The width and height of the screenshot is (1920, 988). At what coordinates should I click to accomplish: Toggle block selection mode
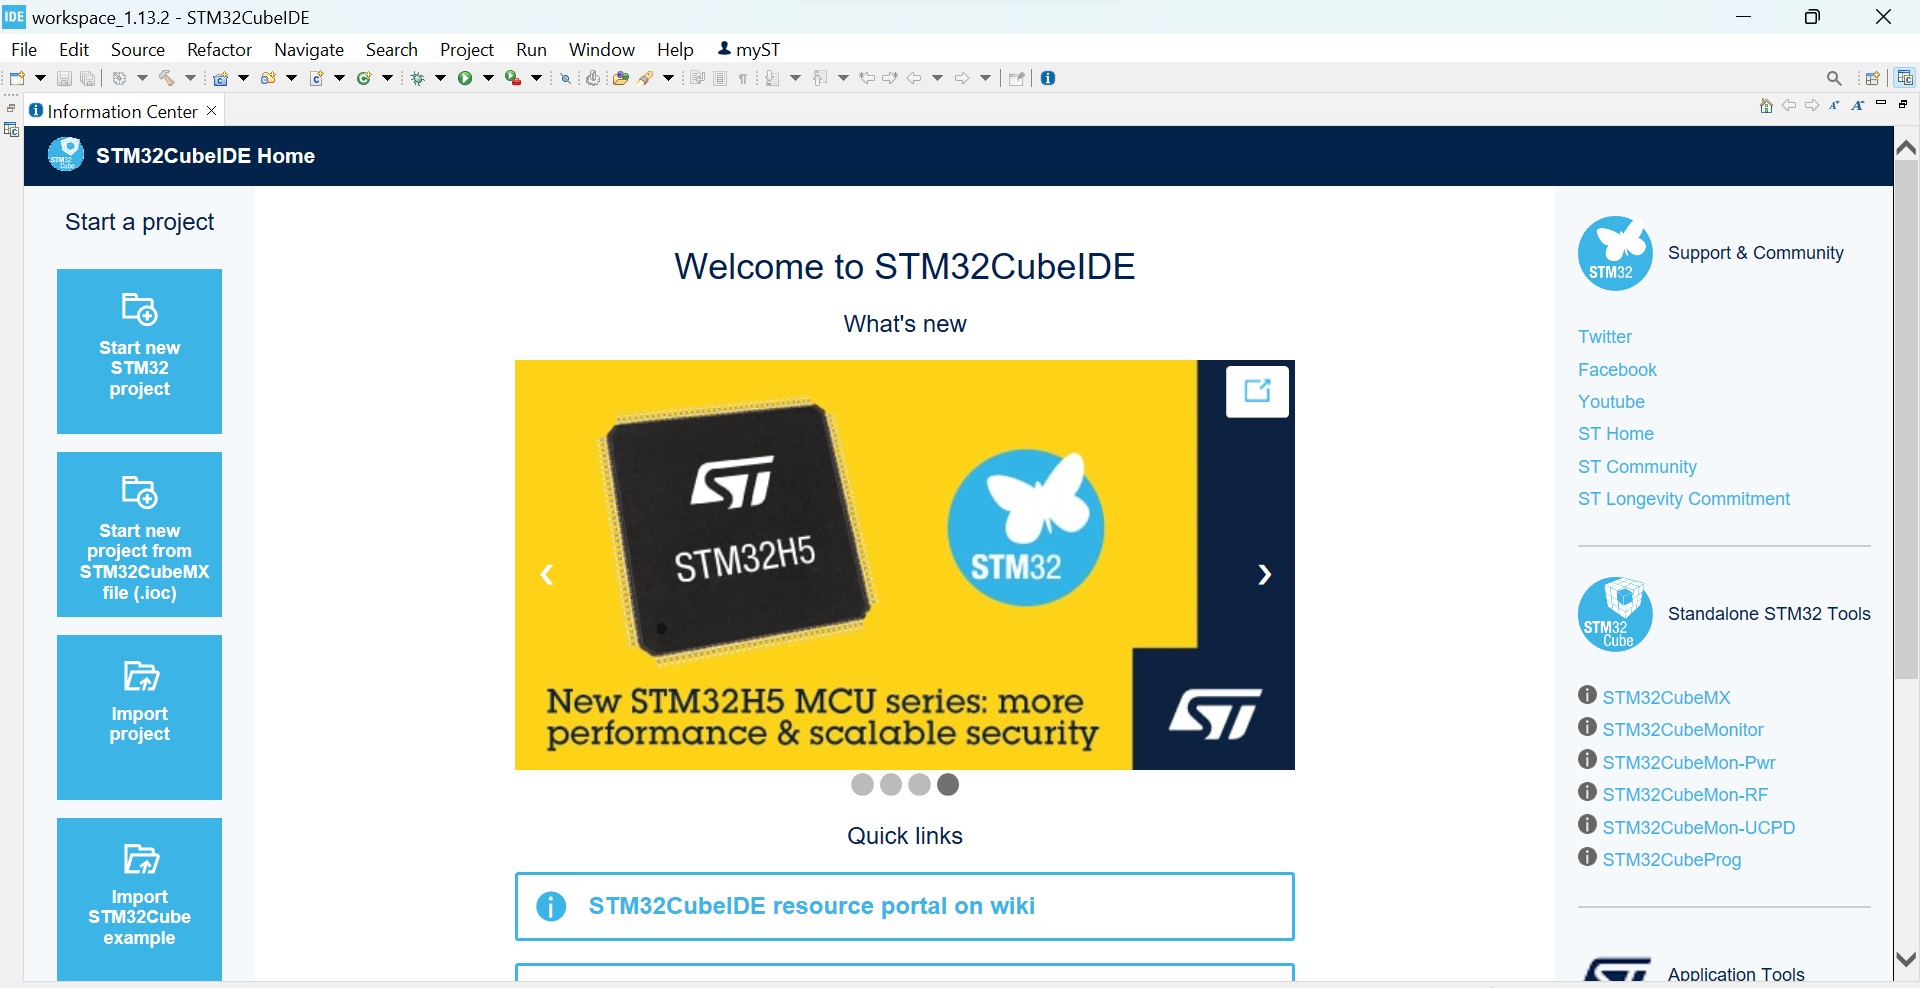pos(720,78)
